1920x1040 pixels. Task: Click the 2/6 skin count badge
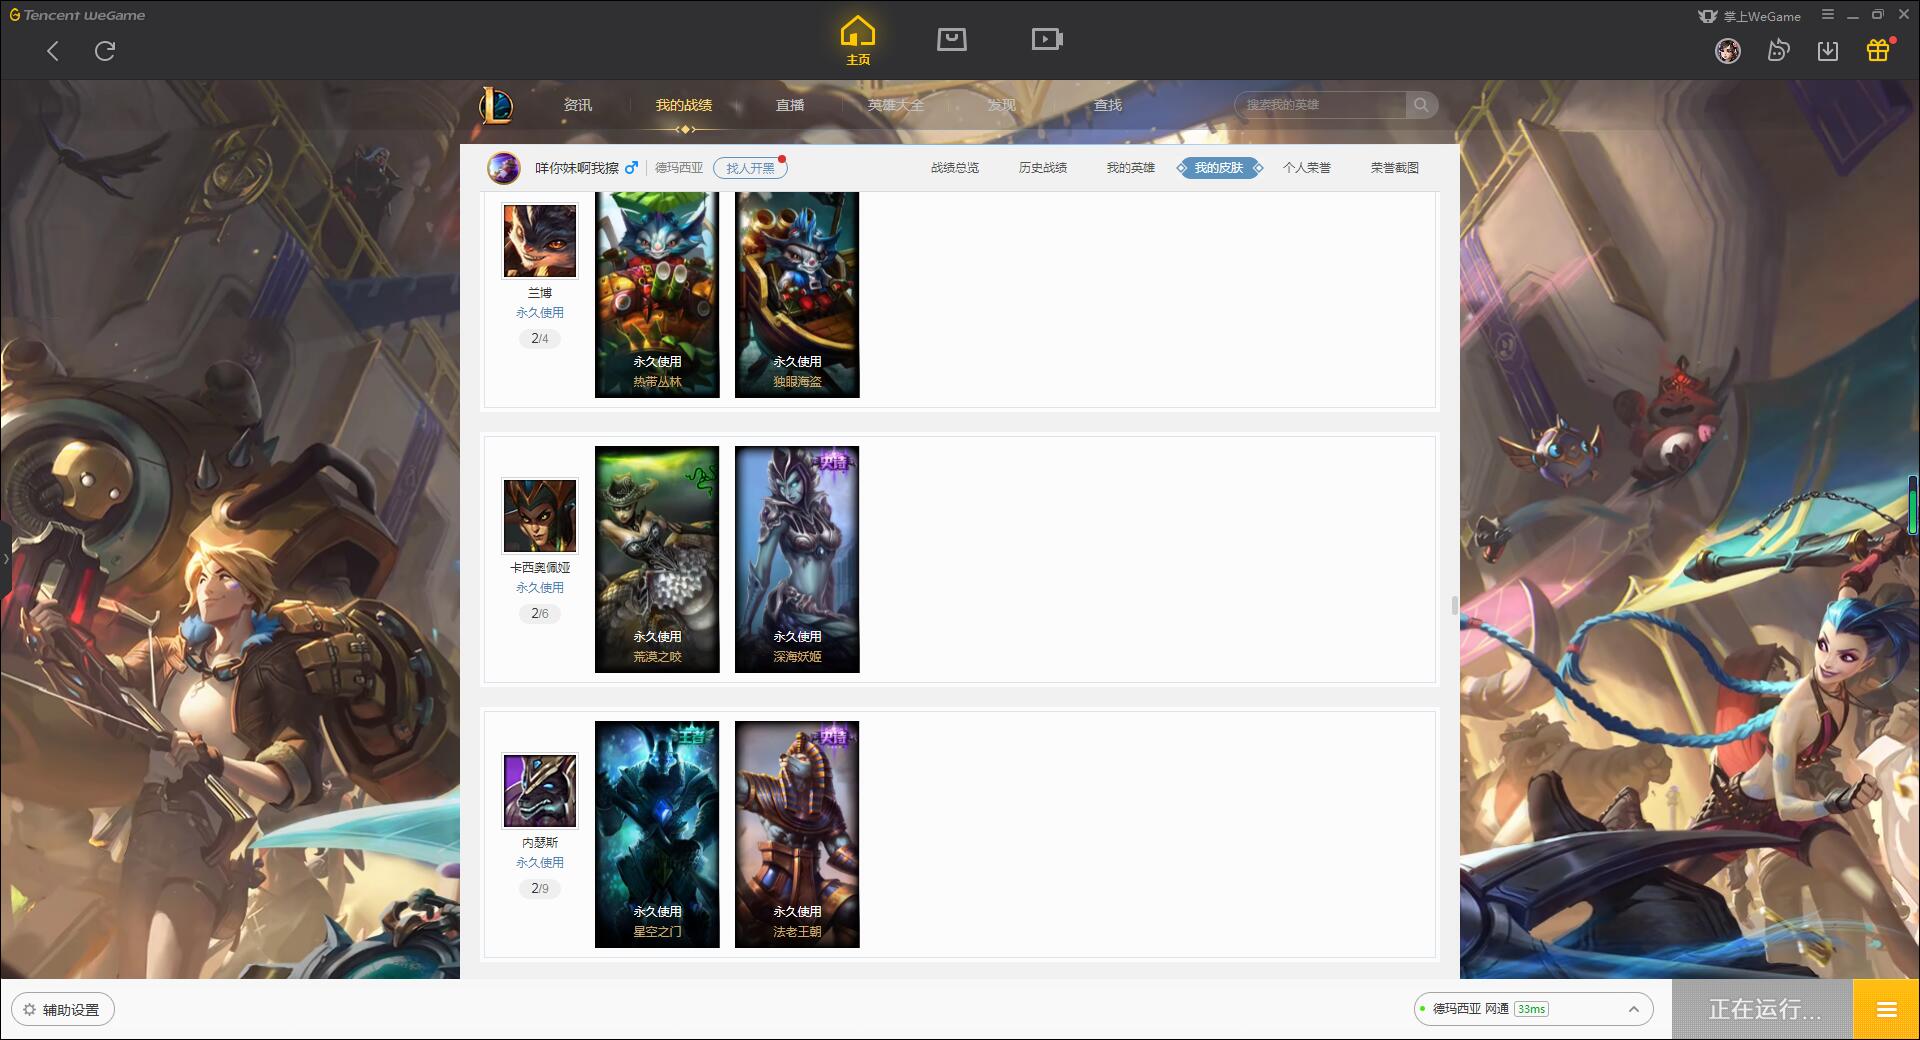pos(540,614)
